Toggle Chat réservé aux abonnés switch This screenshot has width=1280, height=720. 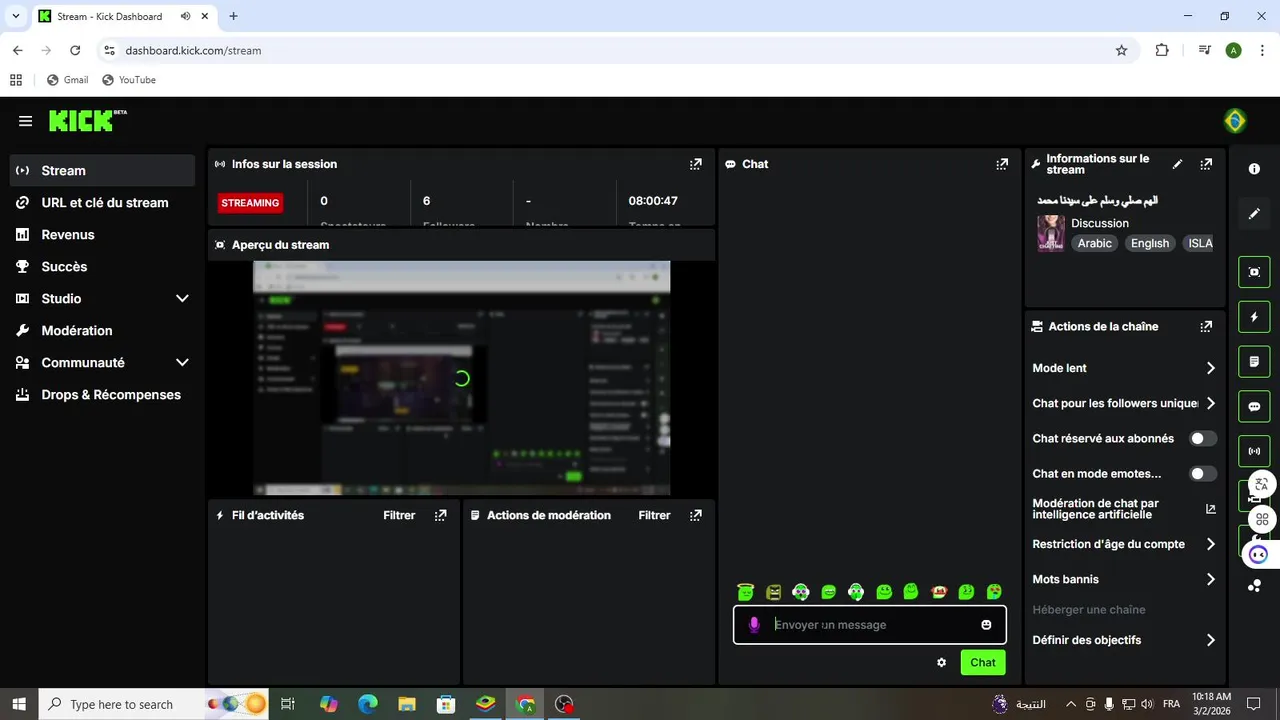tap(1203, 438)
